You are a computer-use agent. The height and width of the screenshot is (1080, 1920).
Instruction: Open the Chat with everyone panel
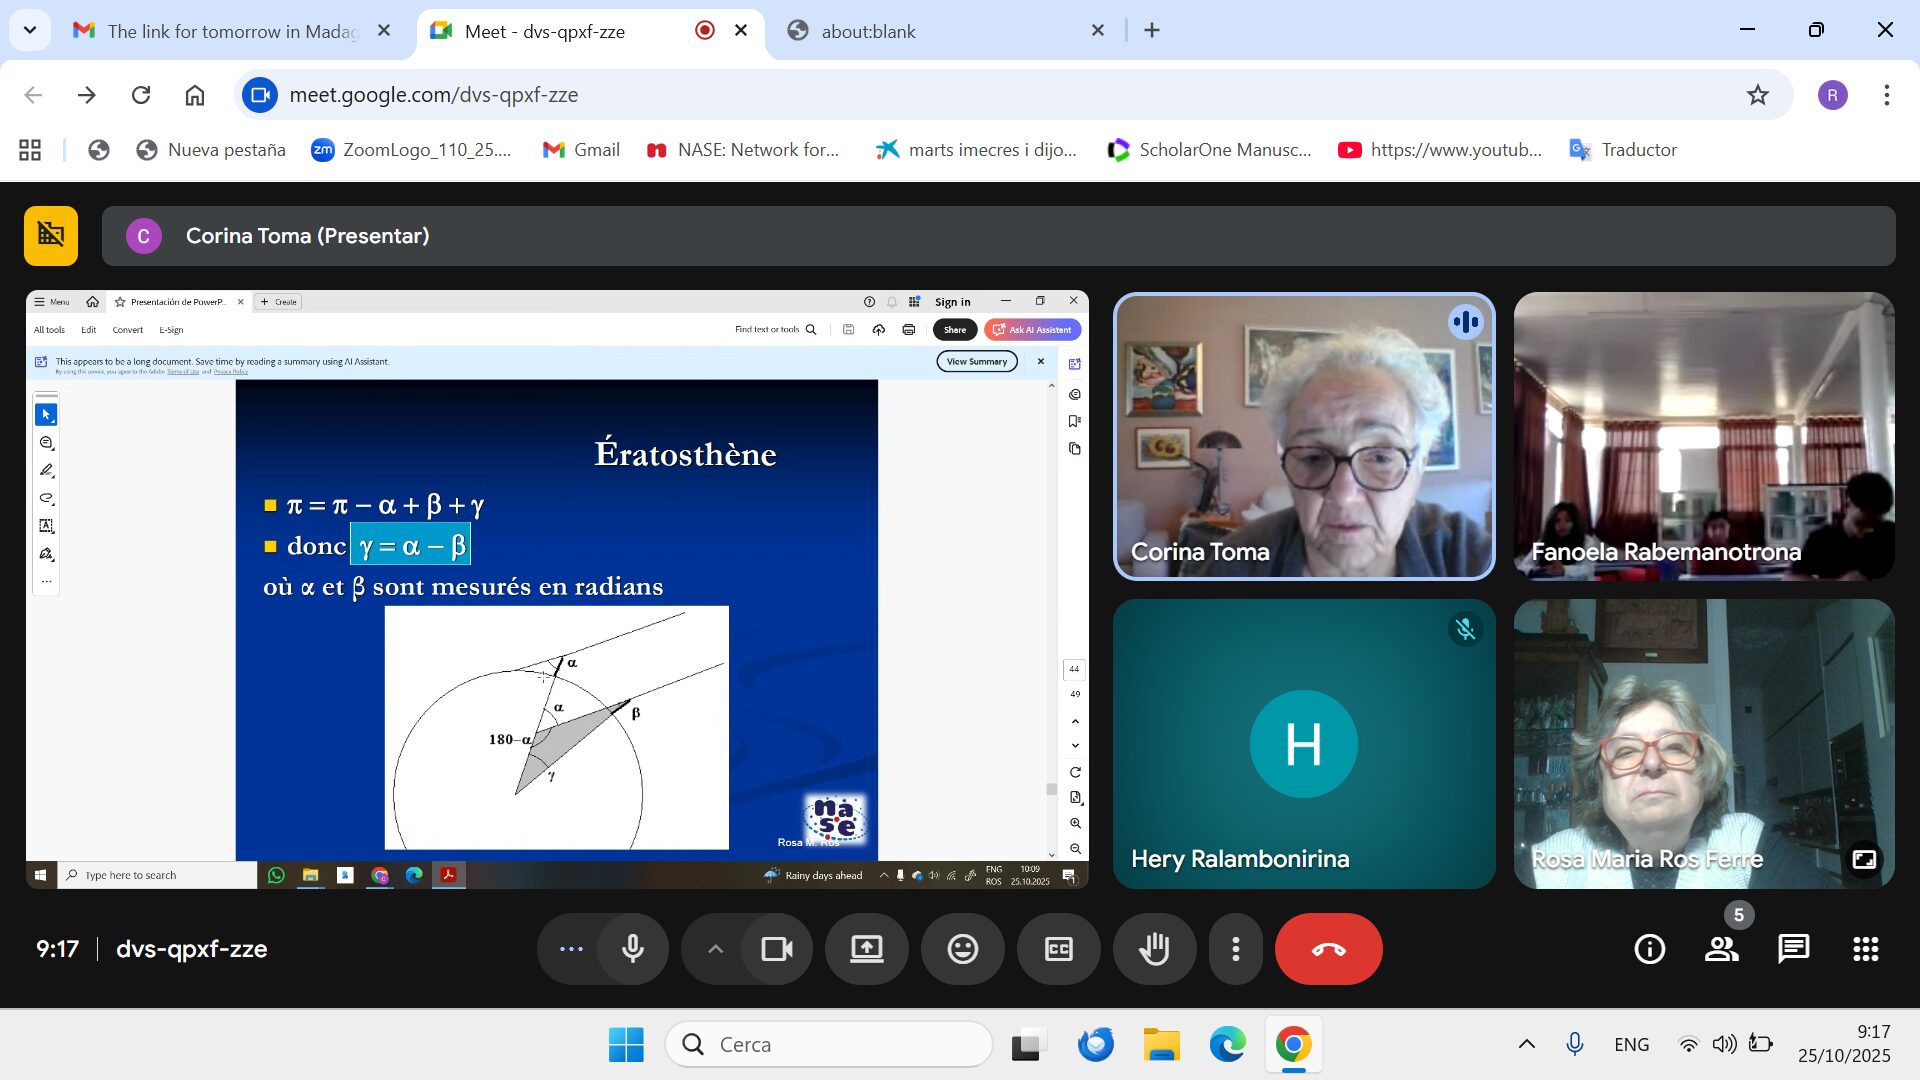(1793, 949)
